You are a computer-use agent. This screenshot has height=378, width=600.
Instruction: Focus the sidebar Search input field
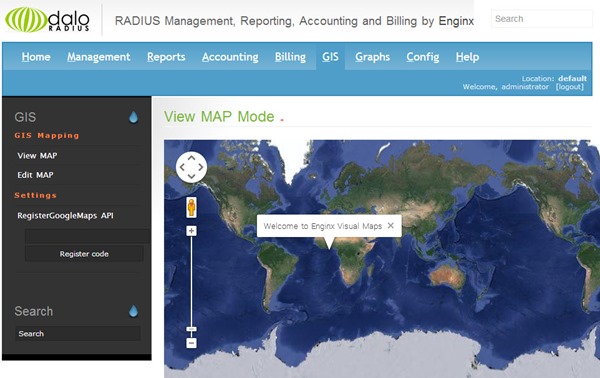coord(78,334)
